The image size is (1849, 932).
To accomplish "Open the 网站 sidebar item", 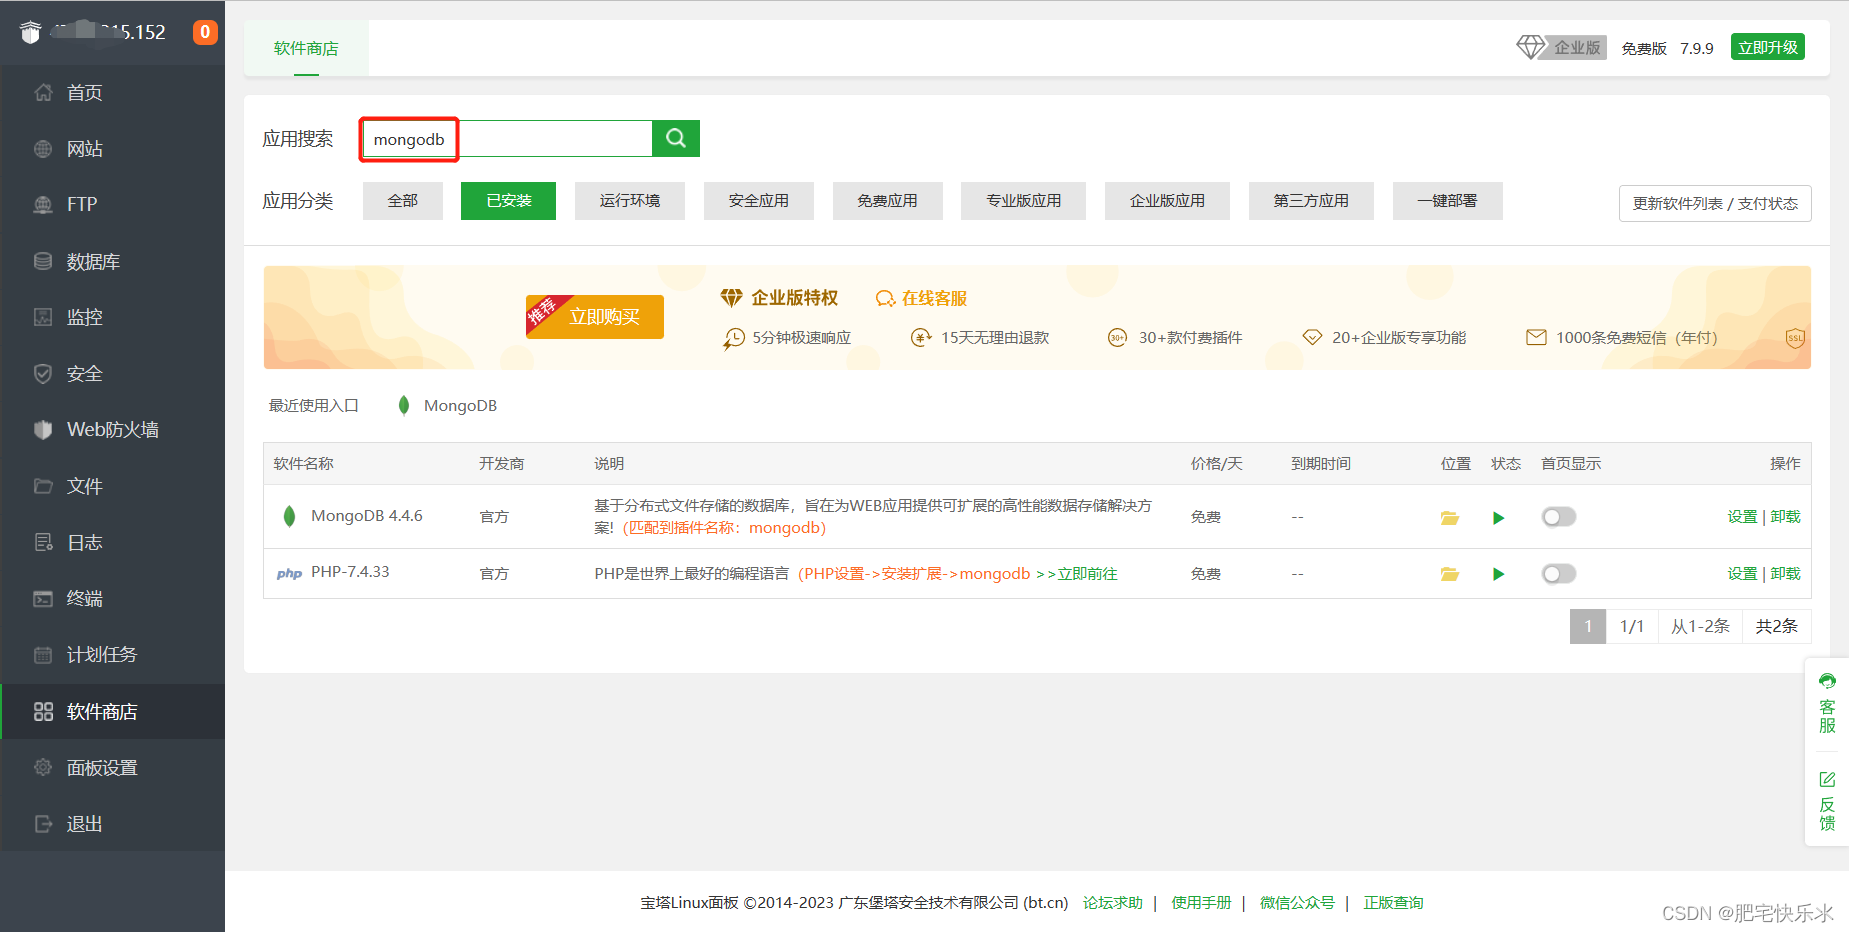I will click(x=112, y=149).
